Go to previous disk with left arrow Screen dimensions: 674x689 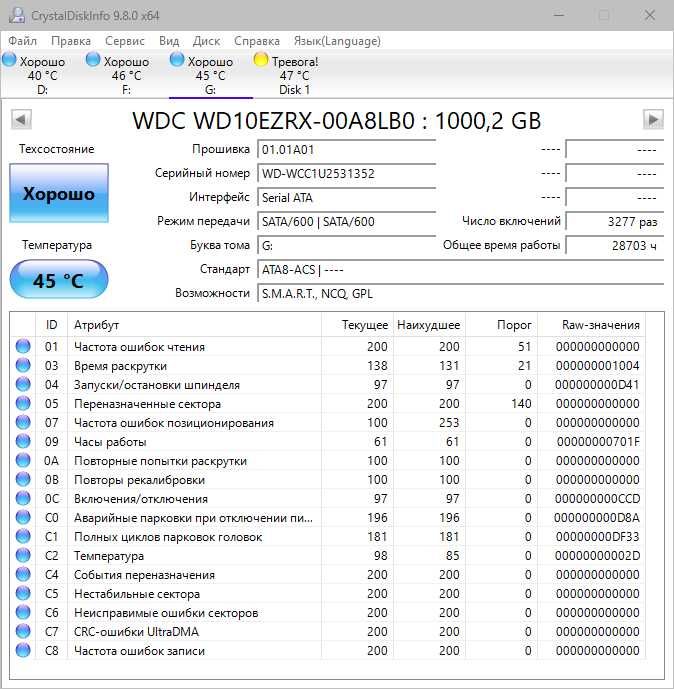21,120
